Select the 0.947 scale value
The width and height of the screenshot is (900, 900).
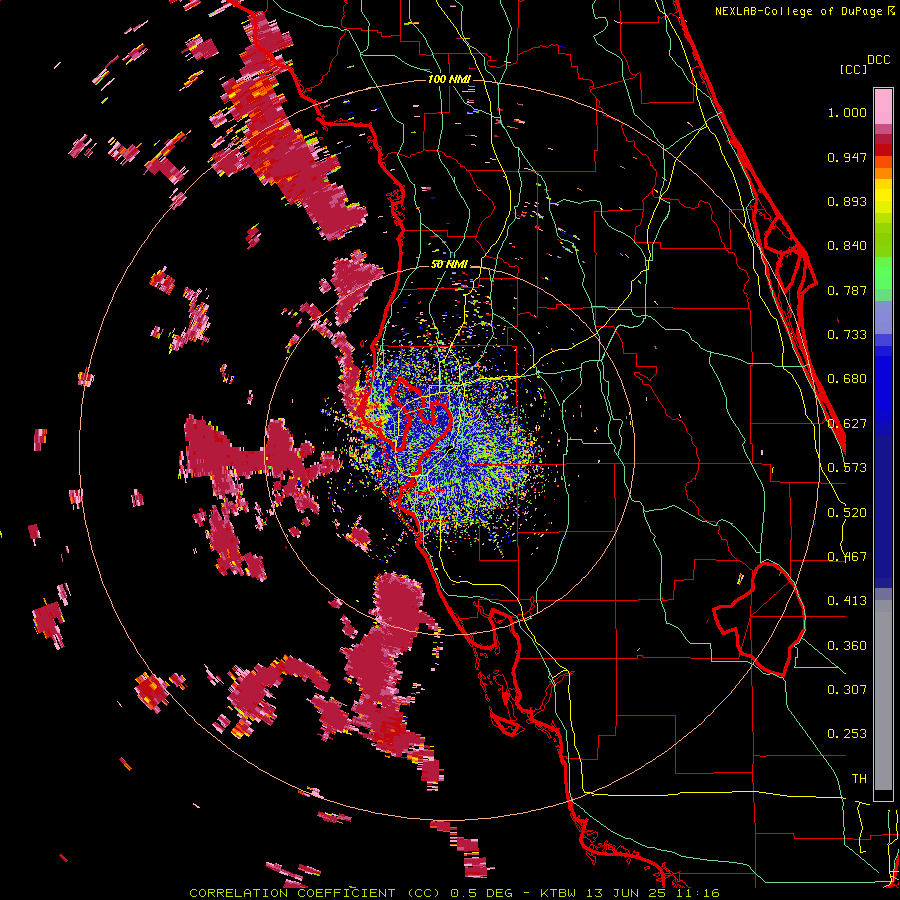pos(847,157)
